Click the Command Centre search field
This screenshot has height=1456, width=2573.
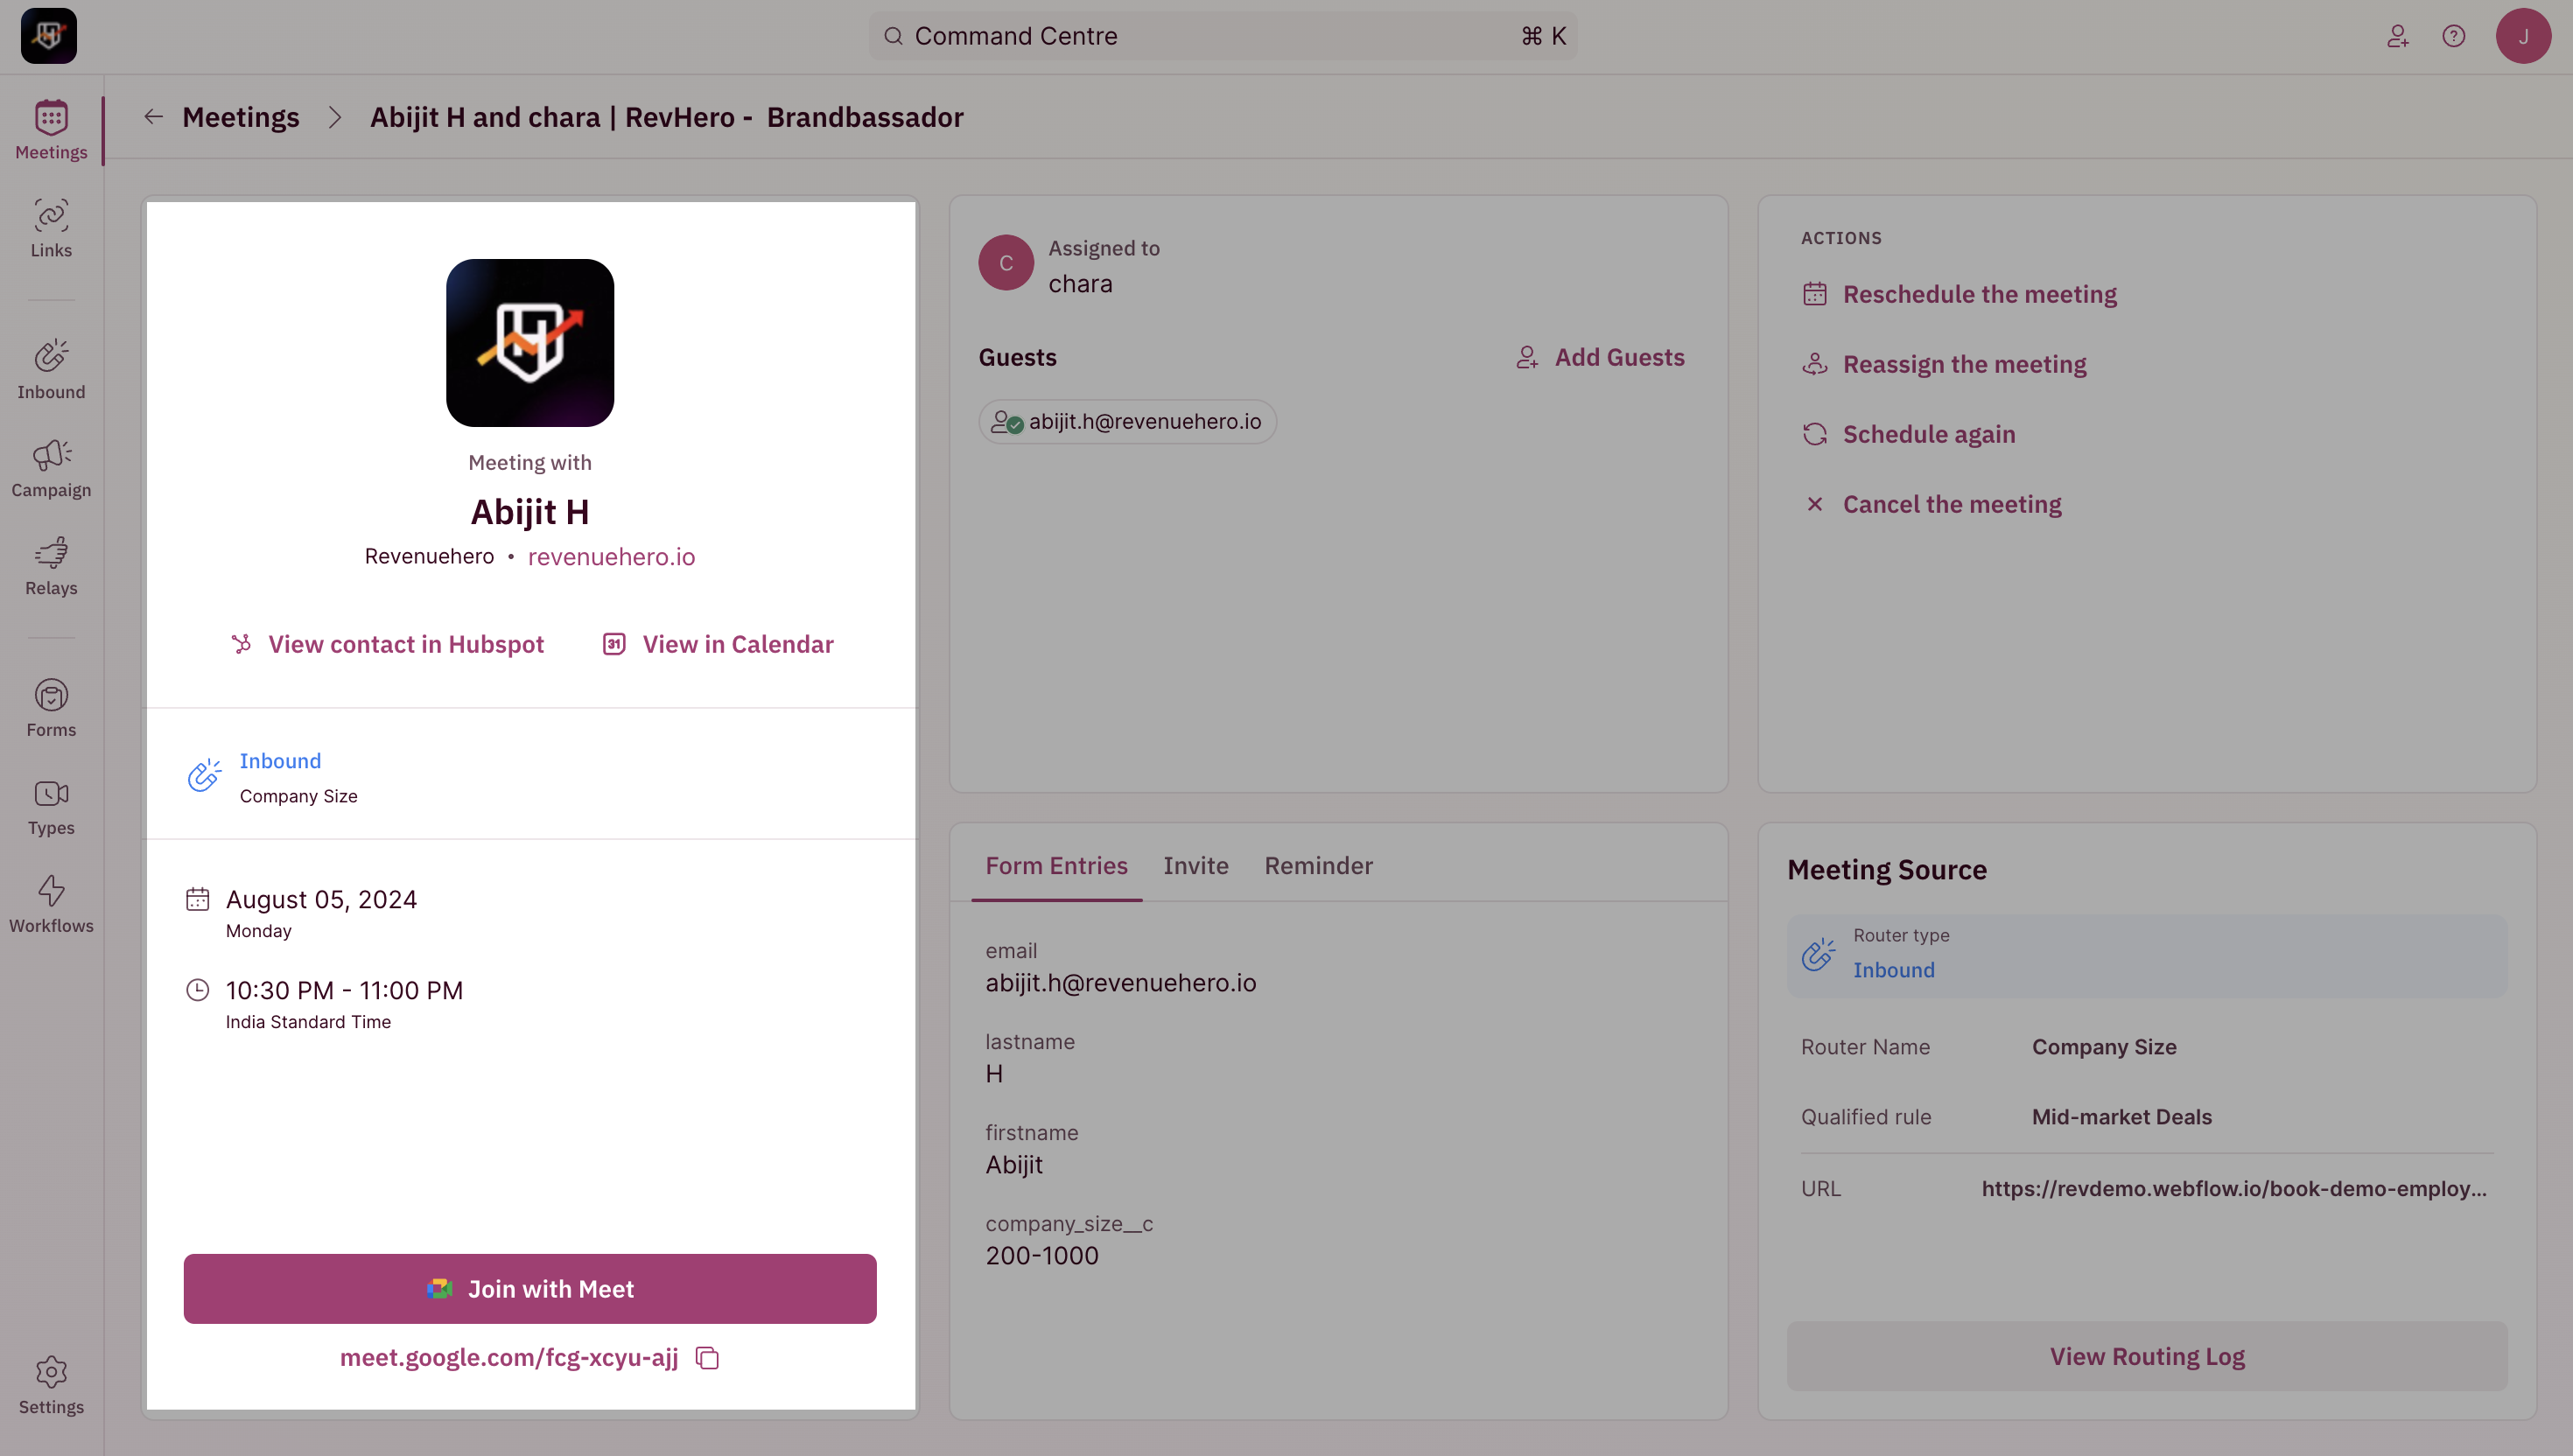coord(1223,36)
